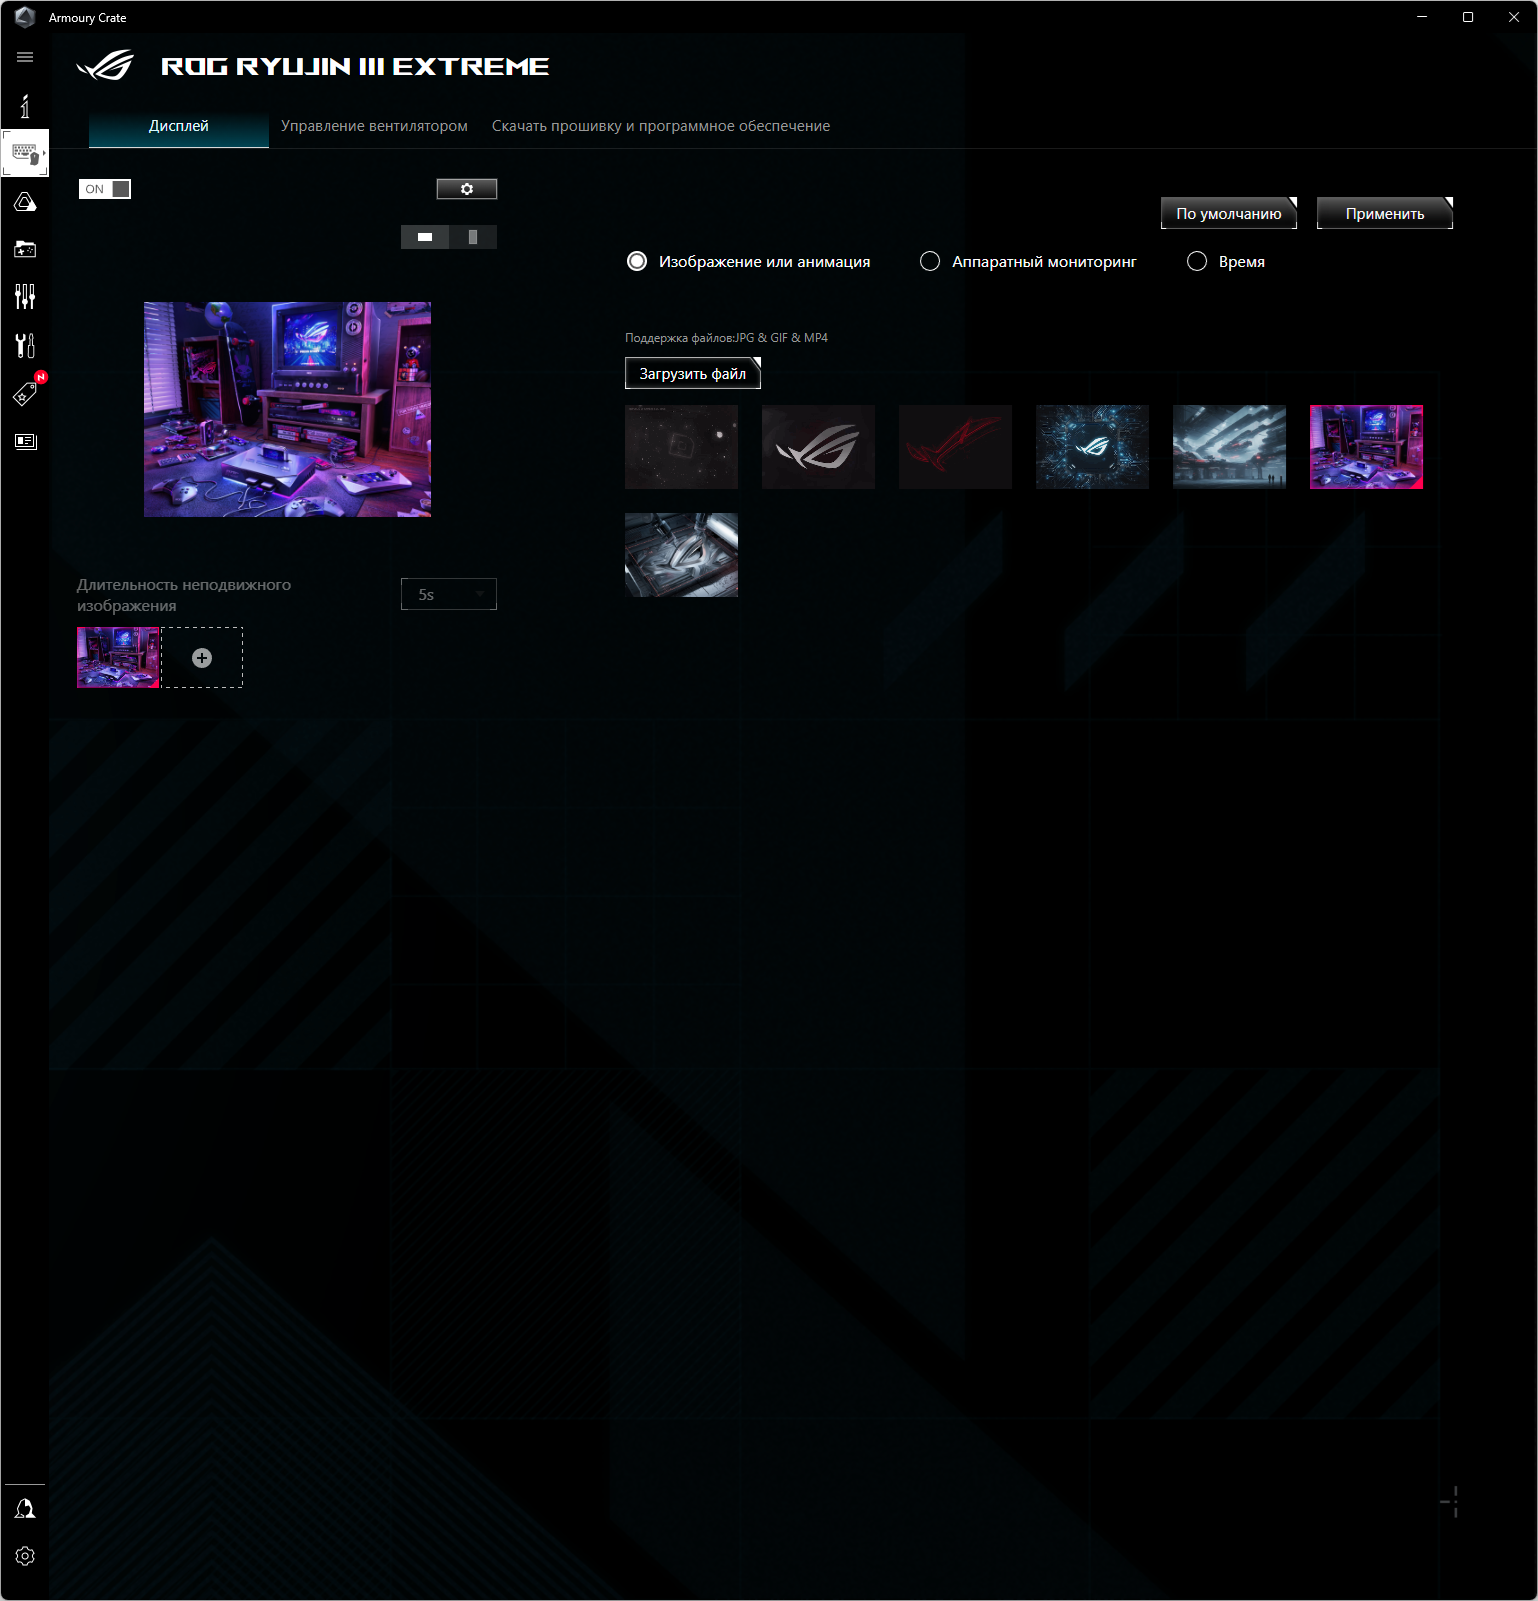Viewport: 1538px width, 1601px height.
Task: Turn off the display ON switch
Action: [x=105, y=189]
